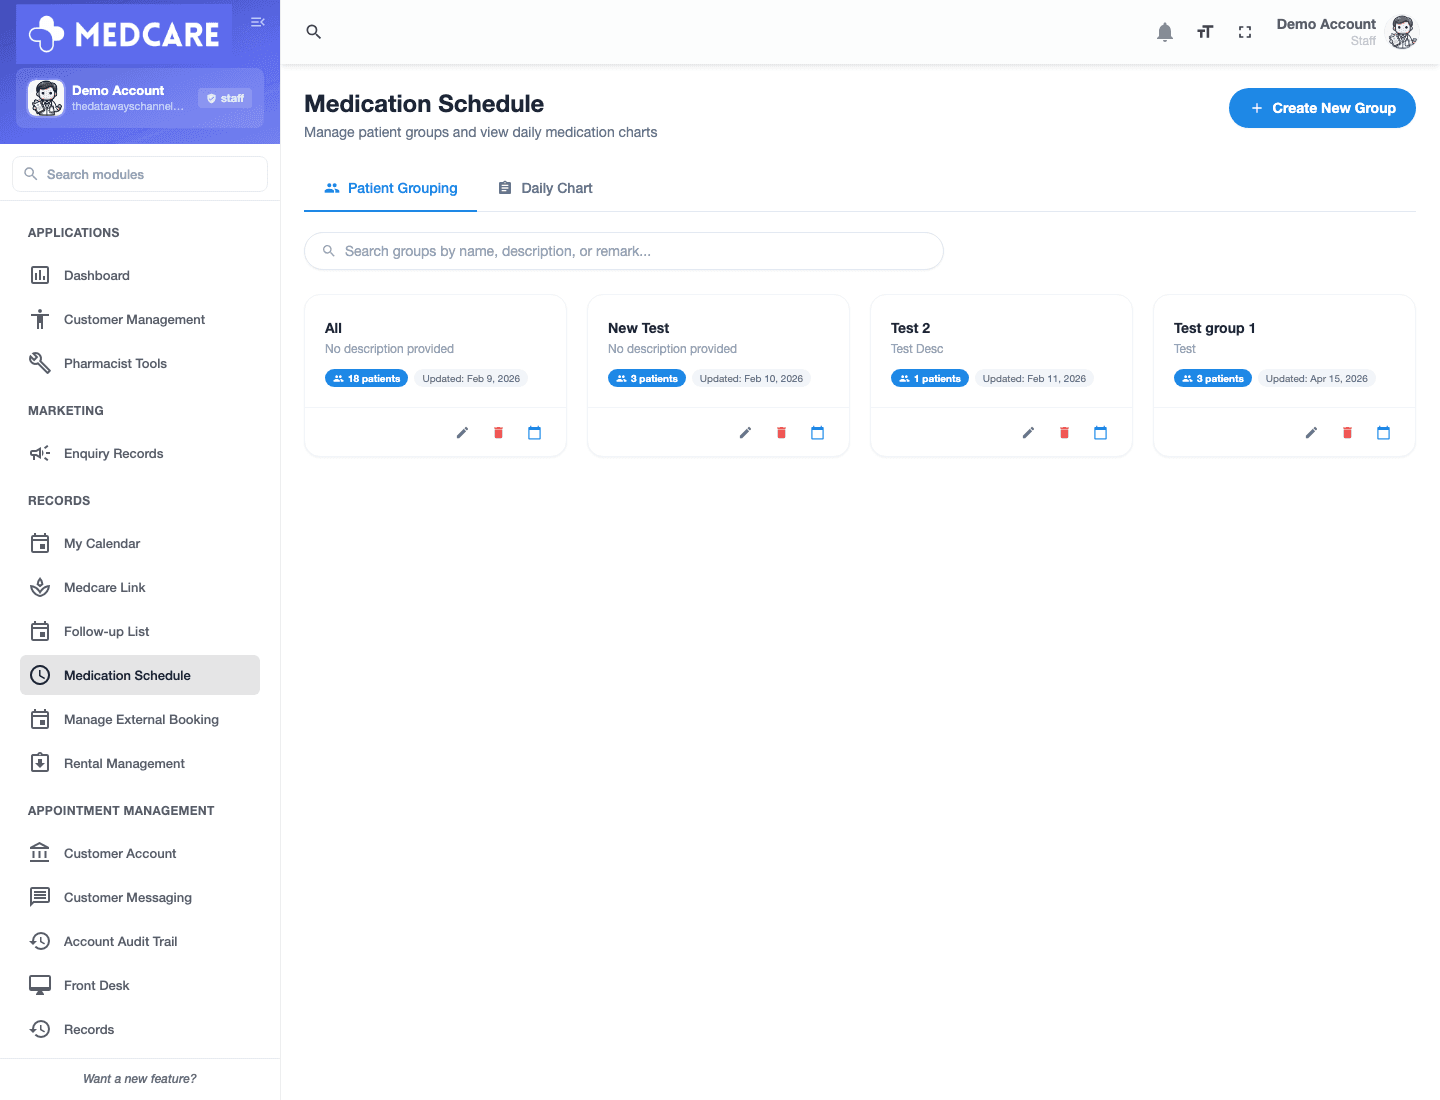Open Pharmacist Tools in the sidebar
Viewport: 1440px width, 1100px height.
coord(140,363)
